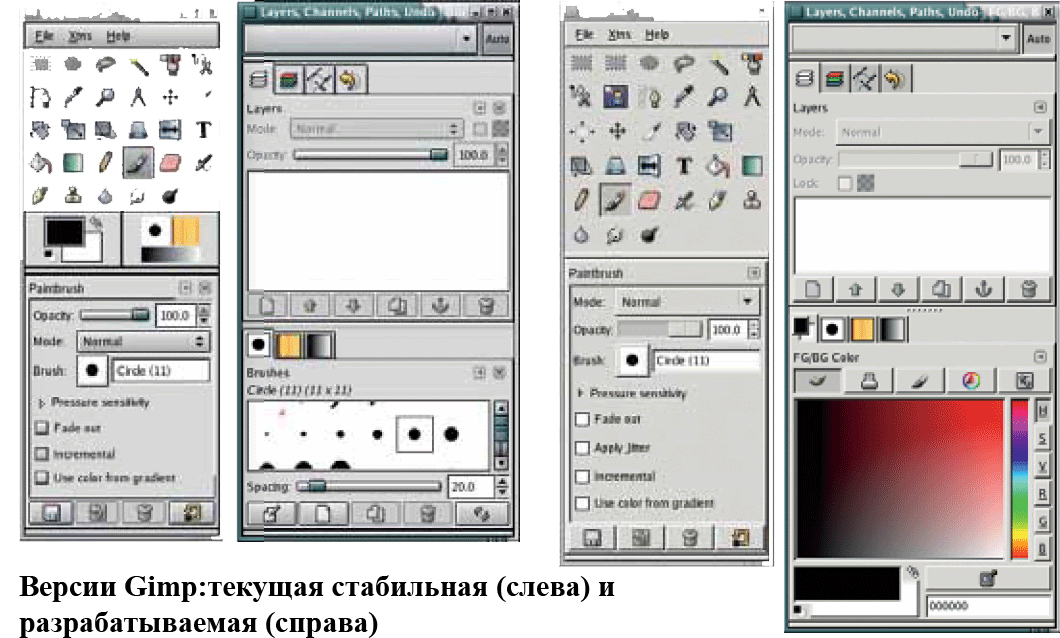The image size is (1060, 638).
Task: Click new layer button in right Layers dialog
Action: 813,290
